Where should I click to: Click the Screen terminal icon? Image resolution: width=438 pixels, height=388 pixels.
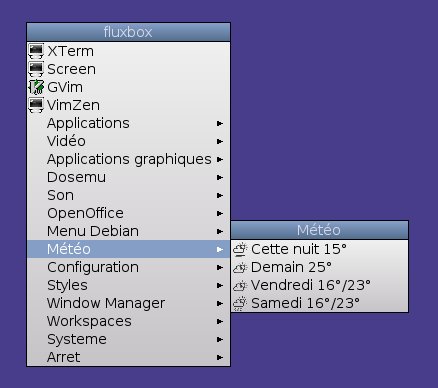[x=36, y=69]
